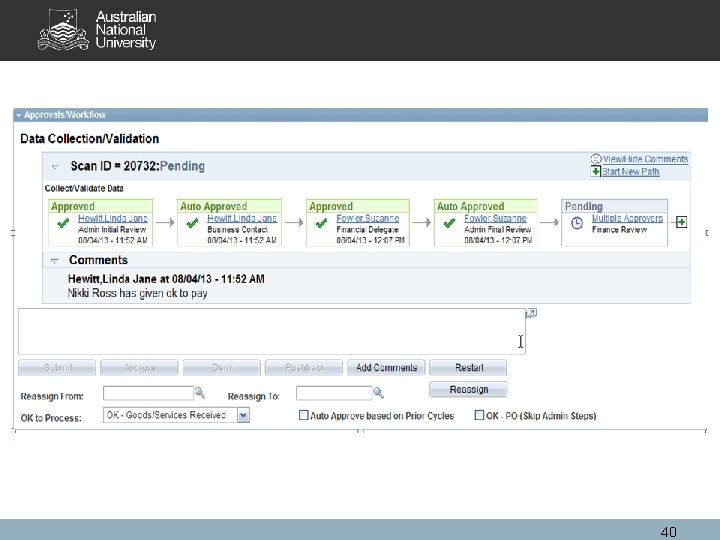720x540 pixels.
Task: Click the Reassign To input field
Action: 334,394
